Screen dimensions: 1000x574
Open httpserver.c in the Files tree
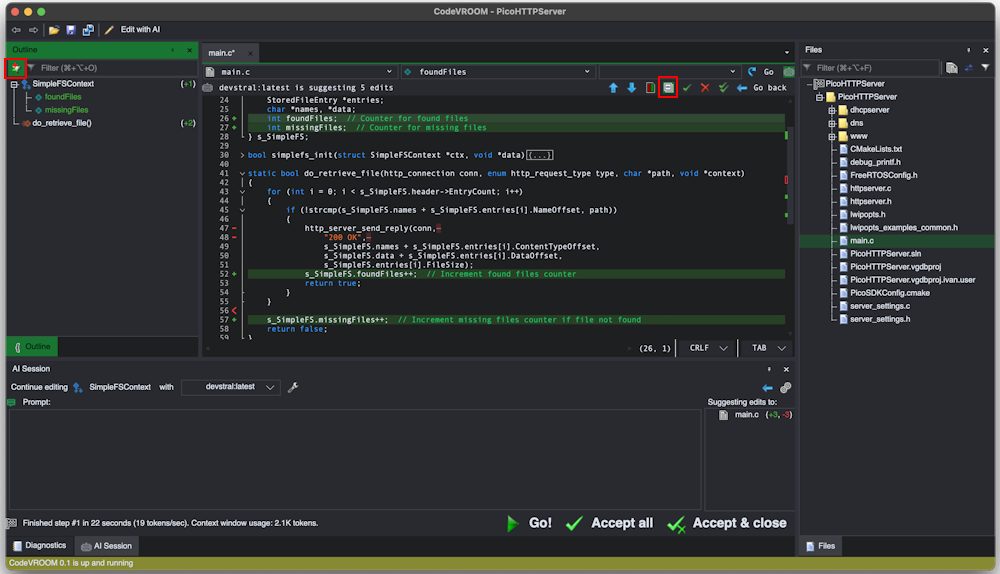[870, 189]
